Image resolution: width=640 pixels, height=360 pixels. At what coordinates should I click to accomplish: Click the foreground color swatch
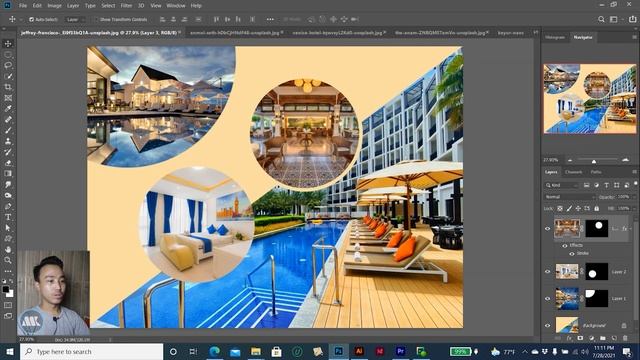tap(6, 289)
